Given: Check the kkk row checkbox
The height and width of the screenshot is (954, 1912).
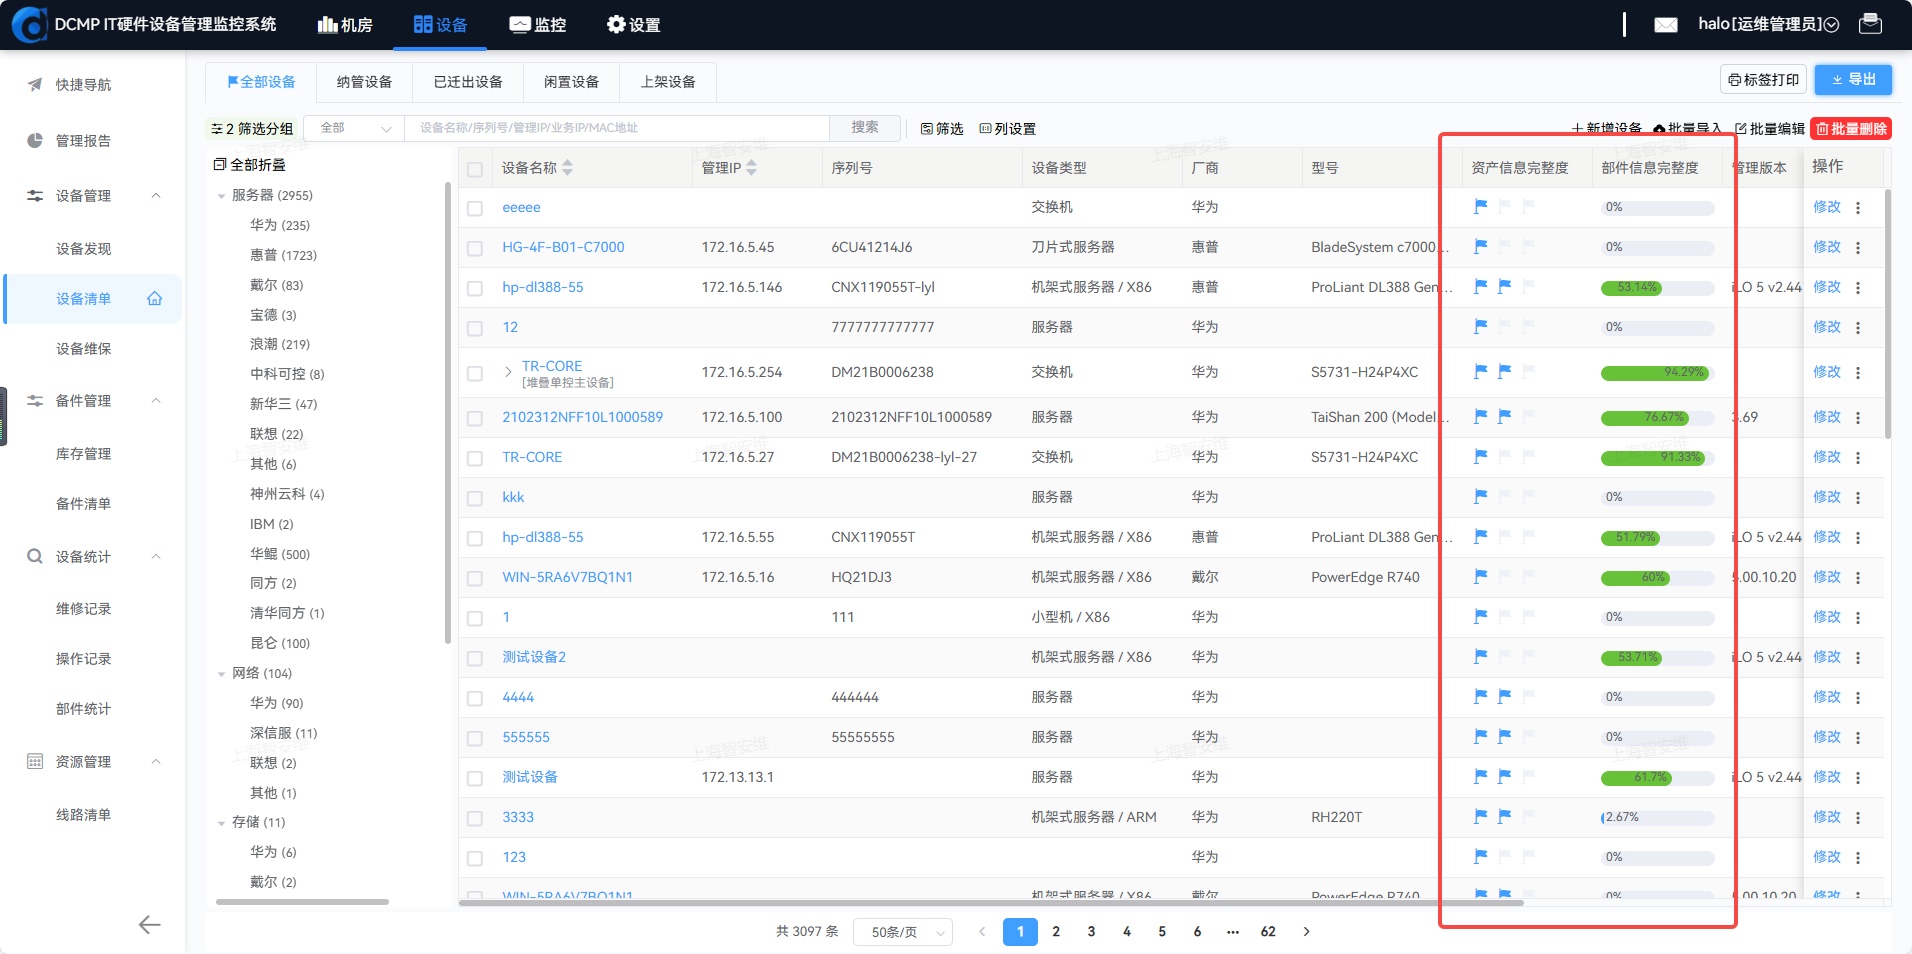Looking at the screenshot, I should click(475, 499).
